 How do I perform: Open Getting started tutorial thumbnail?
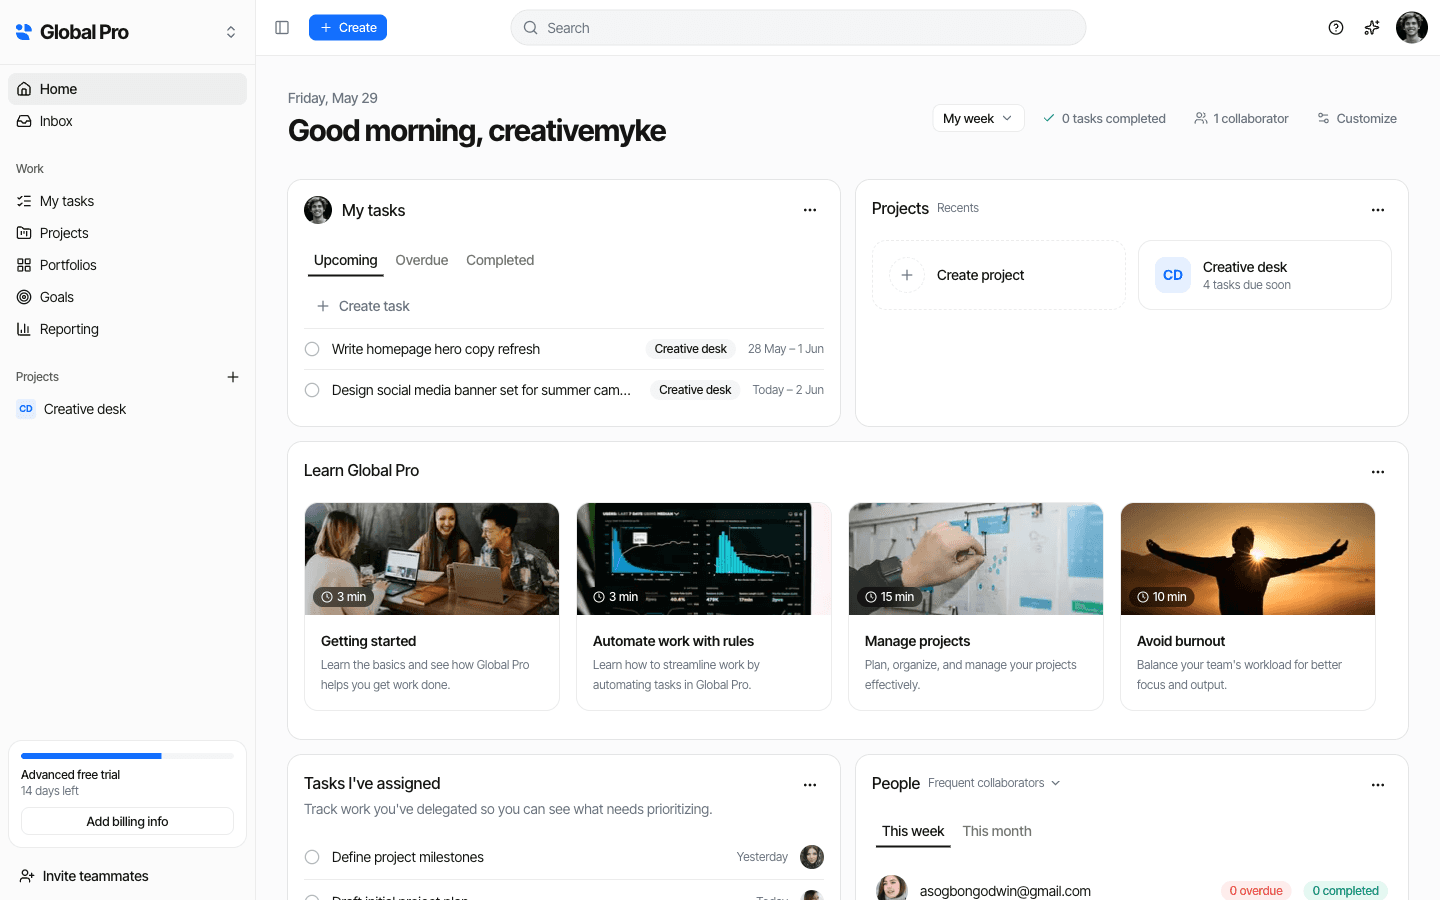[x=432, y=559]
